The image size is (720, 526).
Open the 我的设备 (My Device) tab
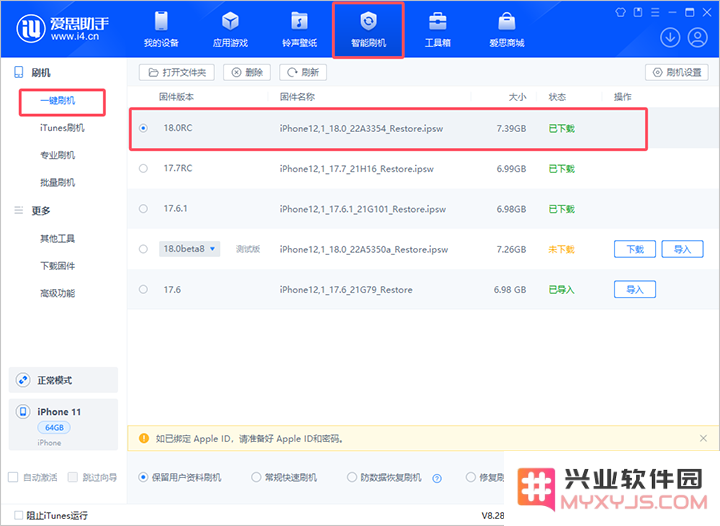[x=161, y=30]
